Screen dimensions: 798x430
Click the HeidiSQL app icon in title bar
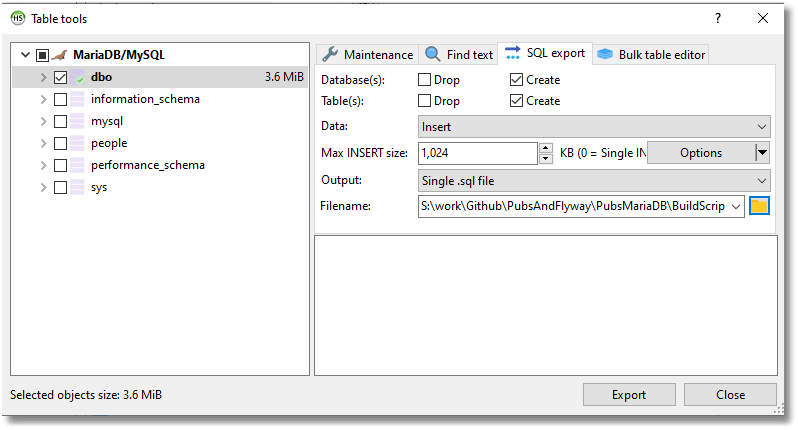tap(18, 18)
